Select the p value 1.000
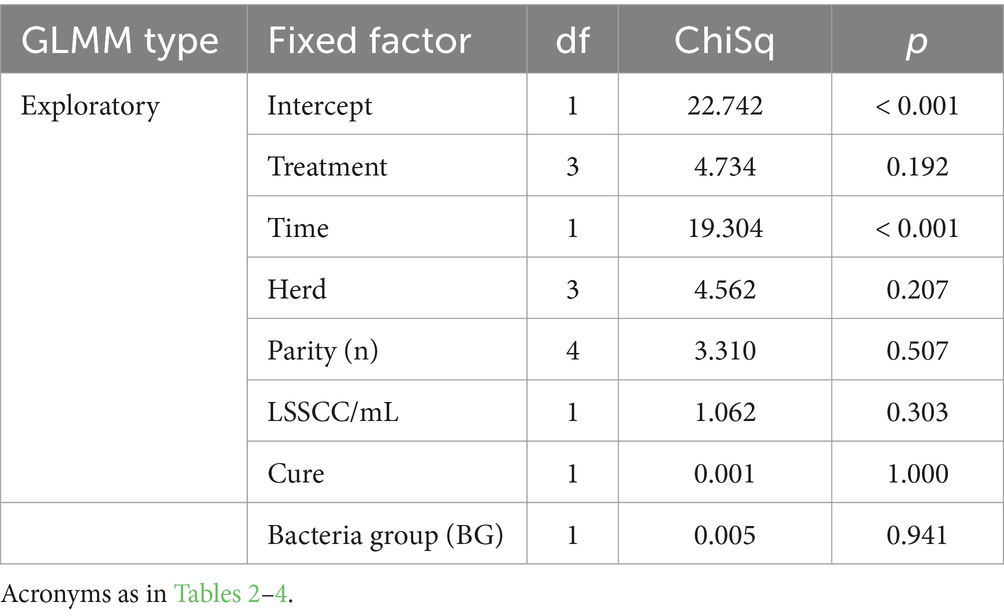The width and height of the screenshot is (1004, 616). point(917,474)
